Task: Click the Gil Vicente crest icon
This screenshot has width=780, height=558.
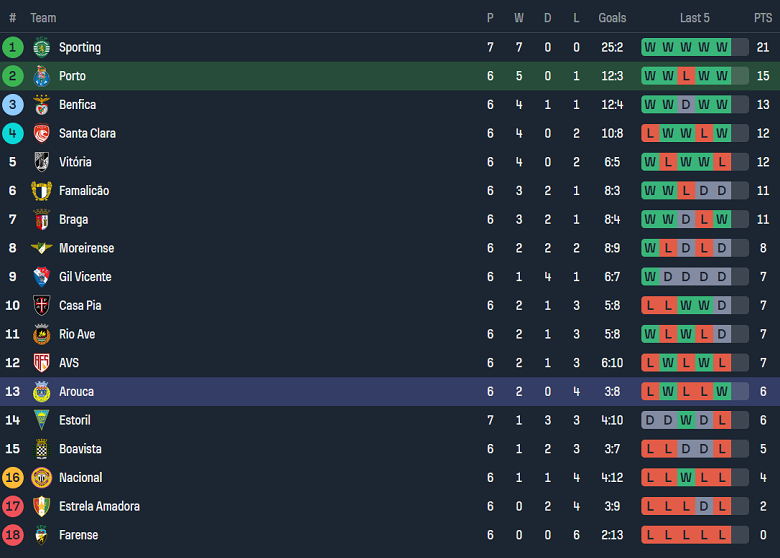Action: pyautogui.click(x=41, y=277)
